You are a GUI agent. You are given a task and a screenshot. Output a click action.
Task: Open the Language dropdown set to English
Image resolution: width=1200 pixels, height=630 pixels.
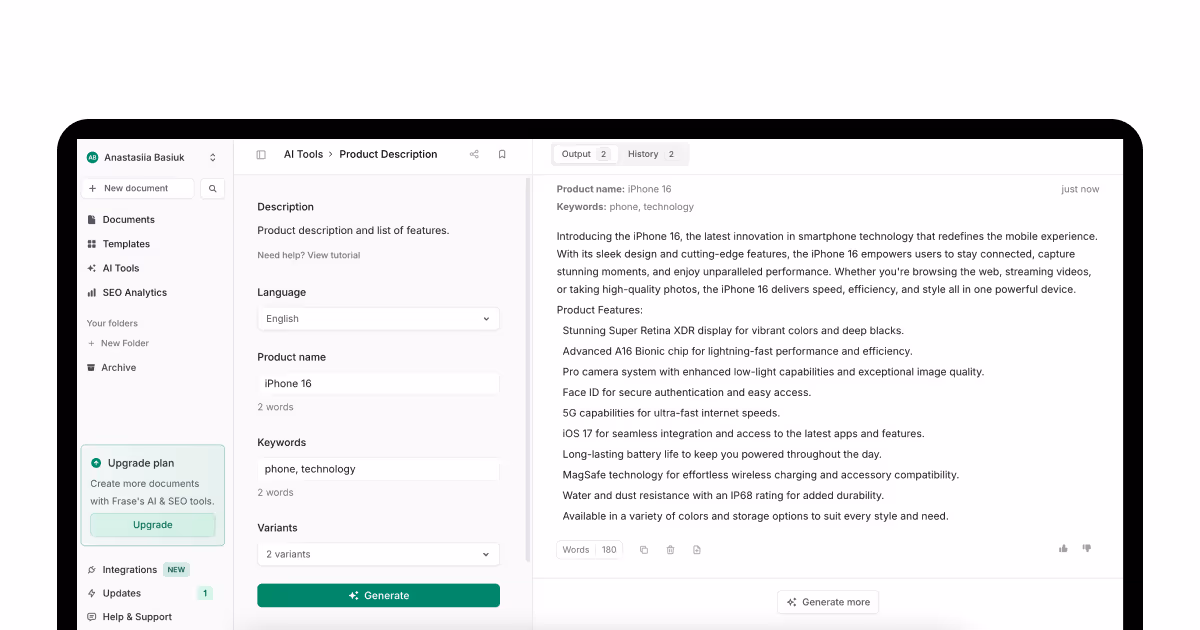[378, 319]
